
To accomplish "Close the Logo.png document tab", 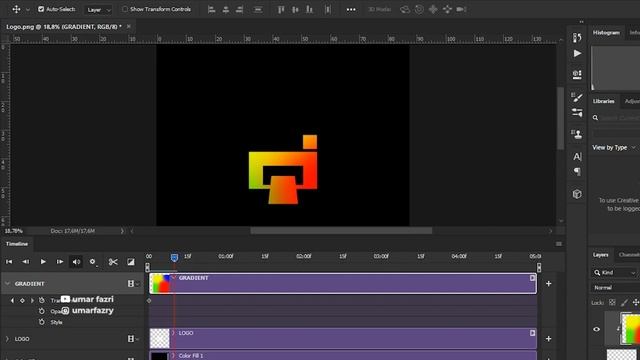I will click(x=129, y=27).
